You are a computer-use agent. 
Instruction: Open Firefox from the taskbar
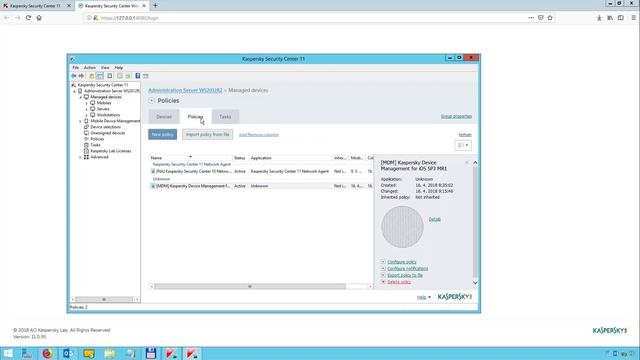(x=47, y=353)
